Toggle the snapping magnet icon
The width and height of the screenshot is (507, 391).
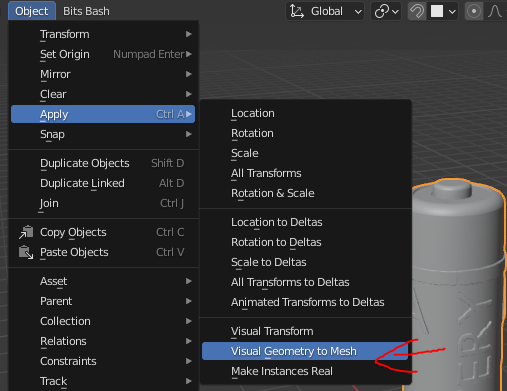417,11
